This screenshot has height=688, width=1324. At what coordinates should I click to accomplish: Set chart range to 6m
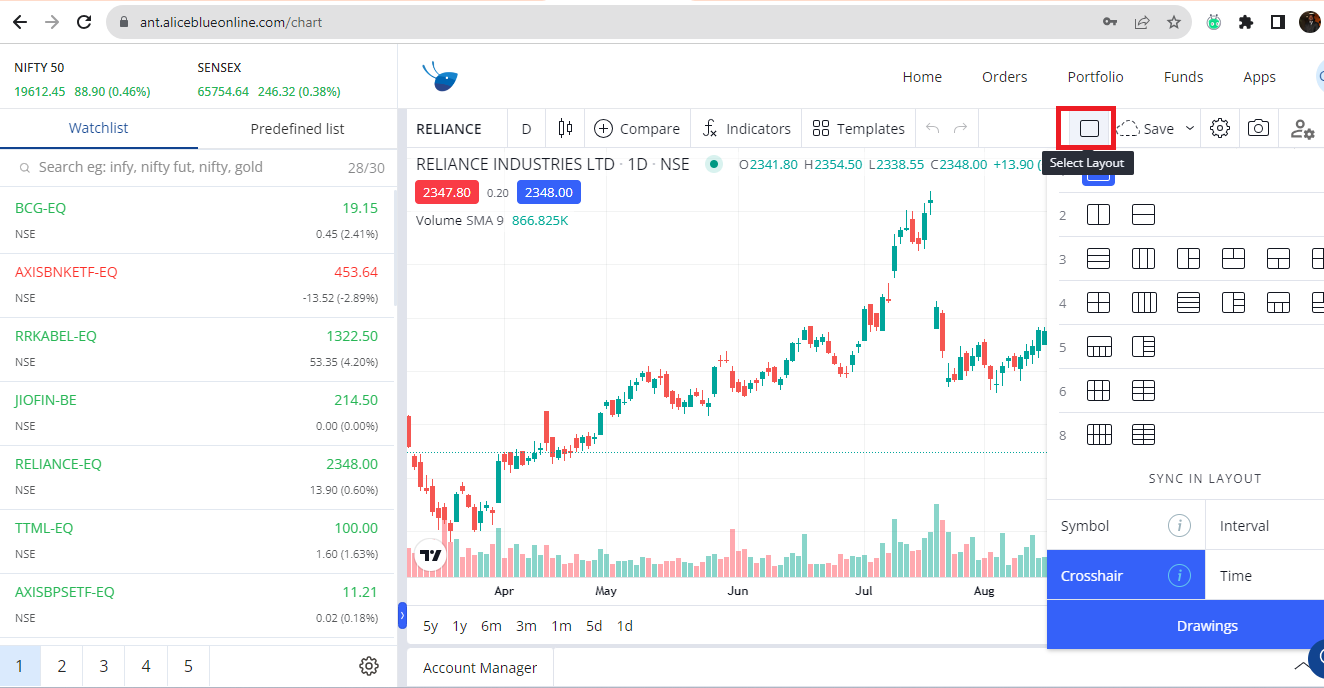[x=491, y=626]
